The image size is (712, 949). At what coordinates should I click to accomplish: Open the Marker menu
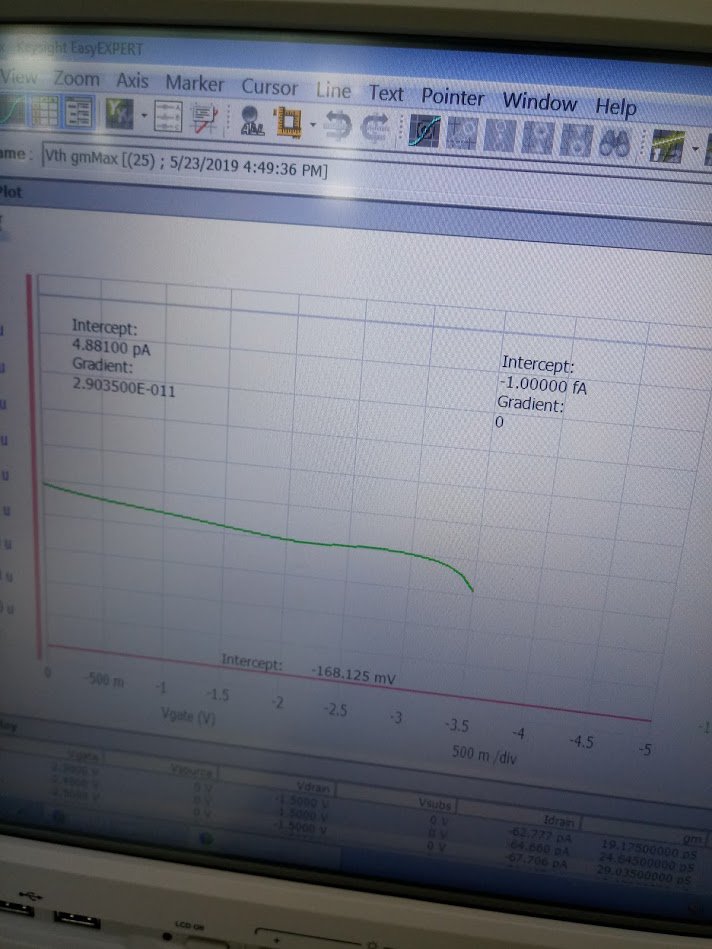click(x=194, y=84)
